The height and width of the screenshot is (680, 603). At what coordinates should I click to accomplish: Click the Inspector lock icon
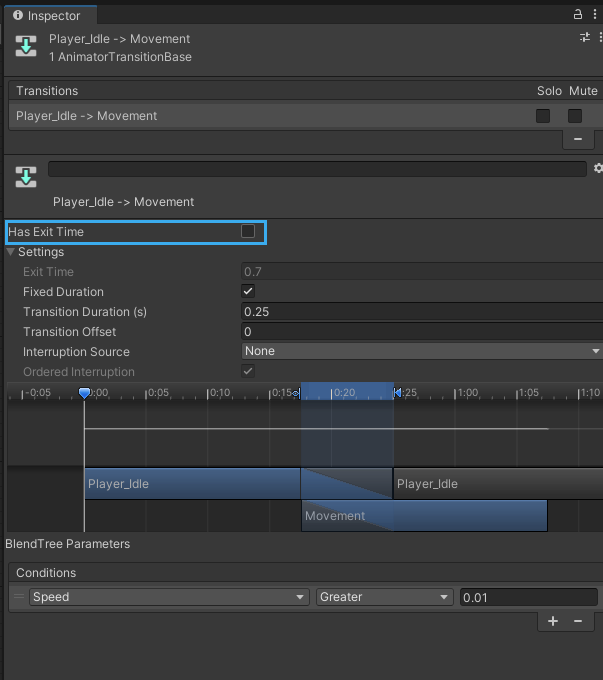pyautogui.click(x=578, y=15)
